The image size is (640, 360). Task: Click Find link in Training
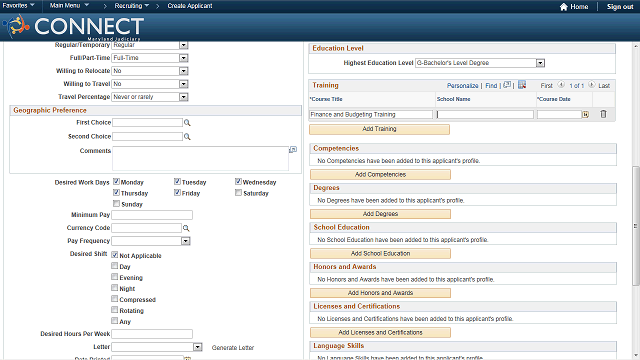(x=491, y=86)
